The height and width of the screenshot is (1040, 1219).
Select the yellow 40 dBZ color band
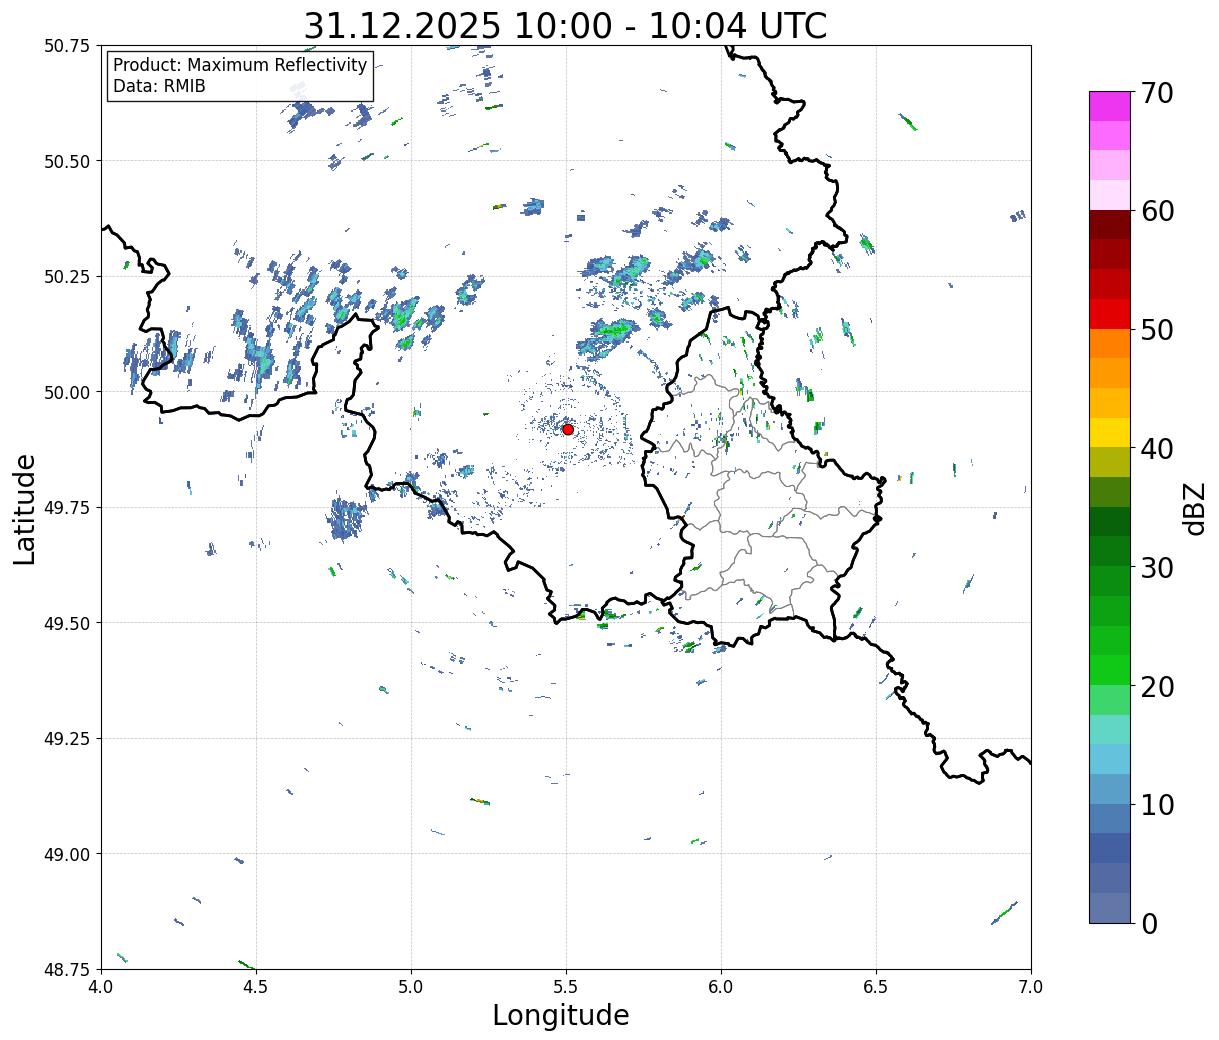click(x=1110, y=432)
